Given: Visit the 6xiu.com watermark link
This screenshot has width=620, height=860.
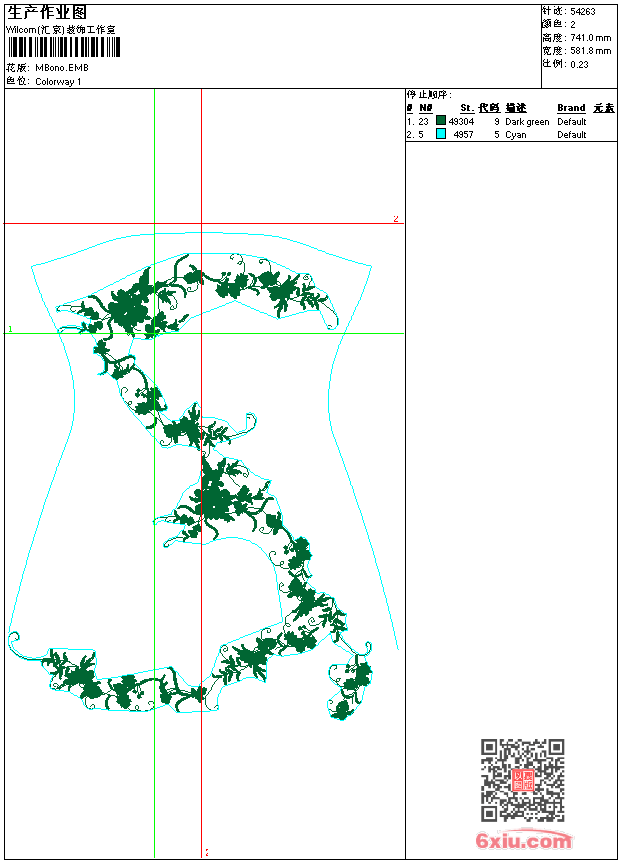Looking at the screenshot, I should click(x=523, y=840).
